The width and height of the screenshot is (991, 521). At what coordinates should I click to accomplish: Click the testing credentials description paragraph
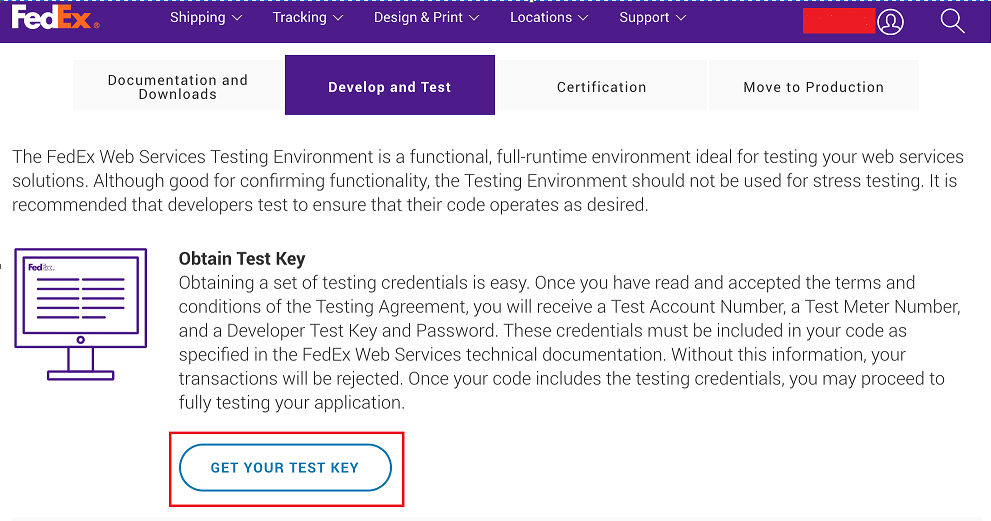[562, 343]
